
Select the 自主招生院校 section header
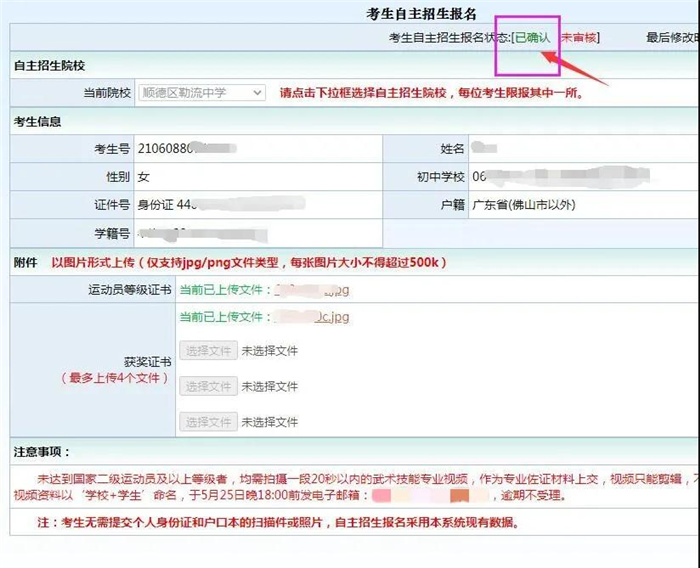pyautogui.click(x=50, y=66)
